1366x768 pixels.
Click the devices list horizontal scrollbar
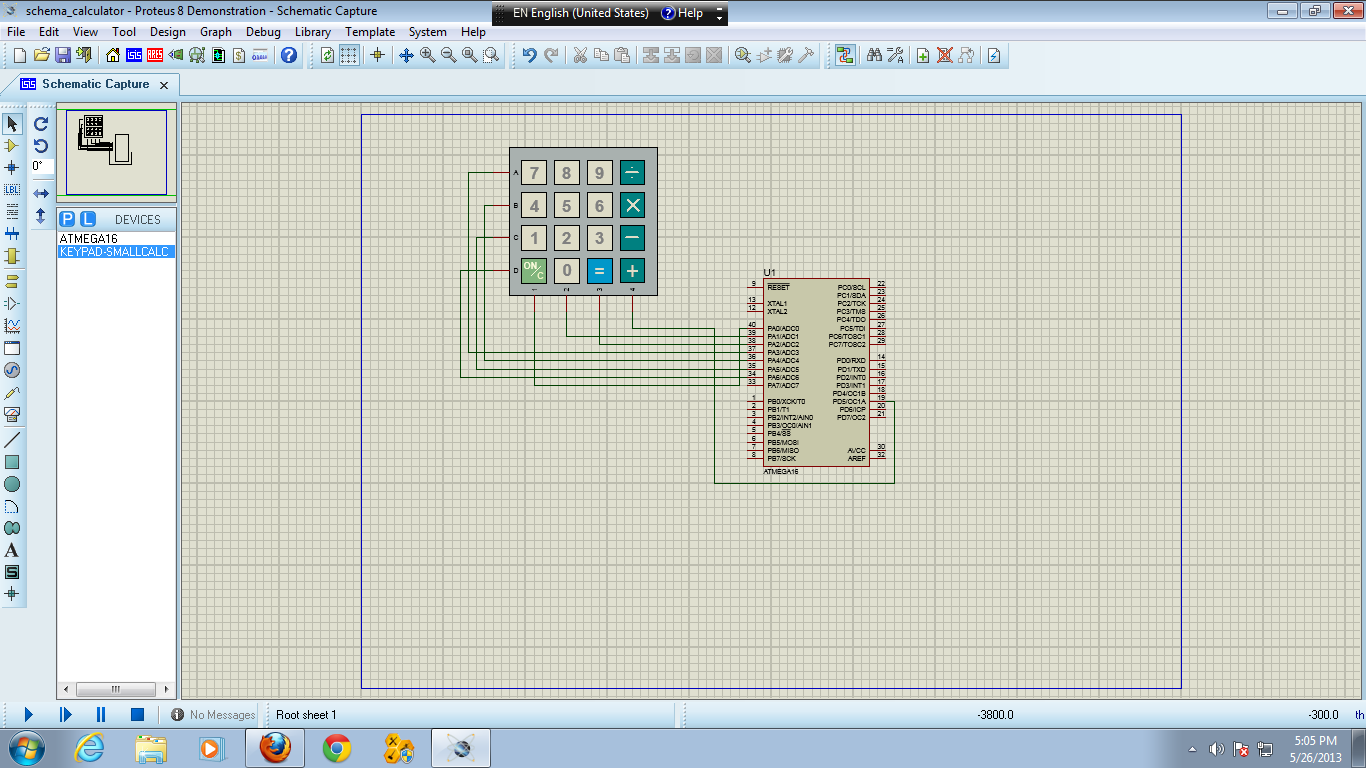click(116, 690)
